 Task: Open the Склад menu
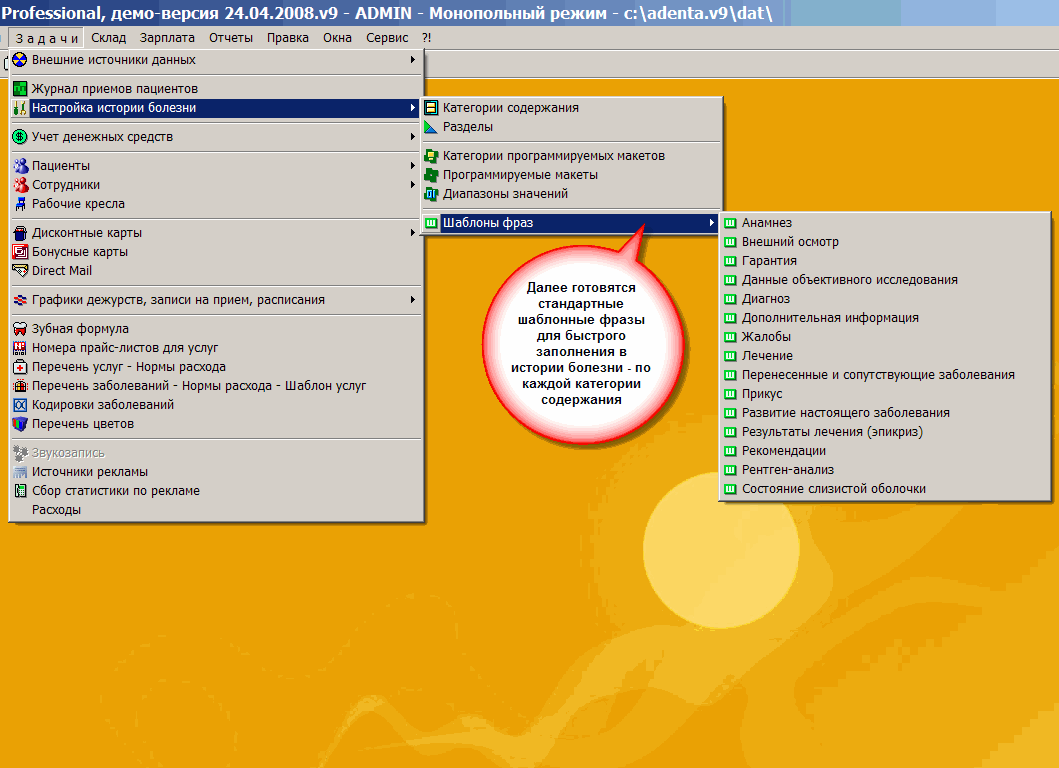108,38
